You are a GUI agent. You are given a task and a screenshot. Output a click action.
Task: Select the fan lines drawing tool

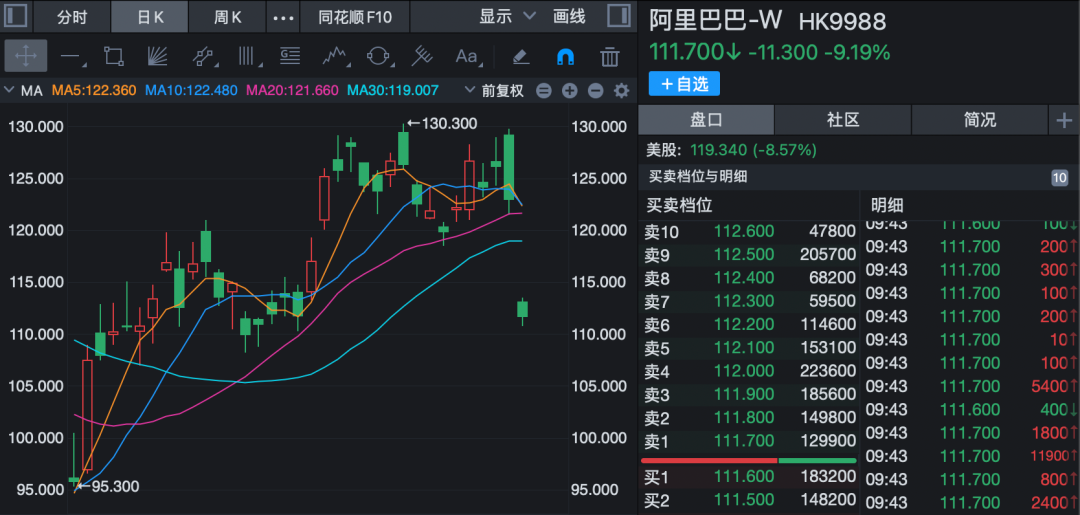(158, 56)
